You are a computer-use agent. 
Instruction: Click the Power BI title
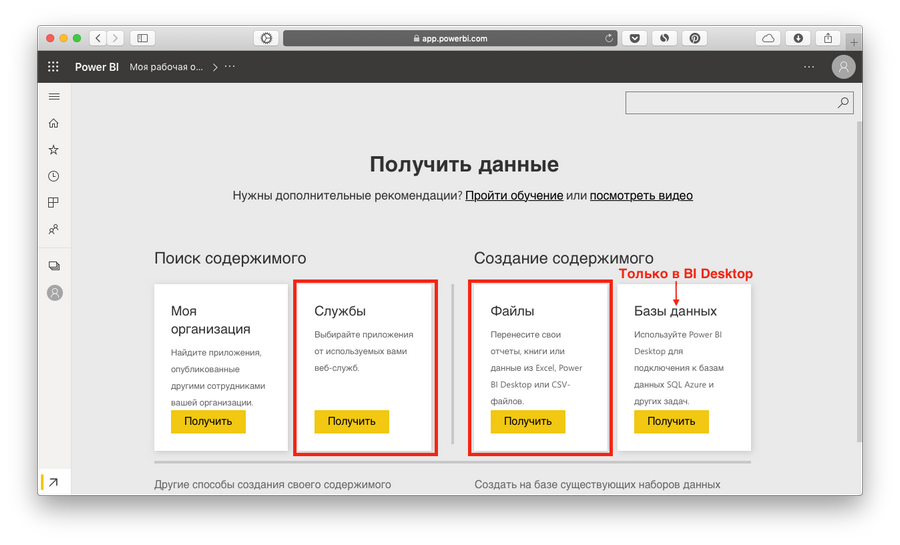96,67
